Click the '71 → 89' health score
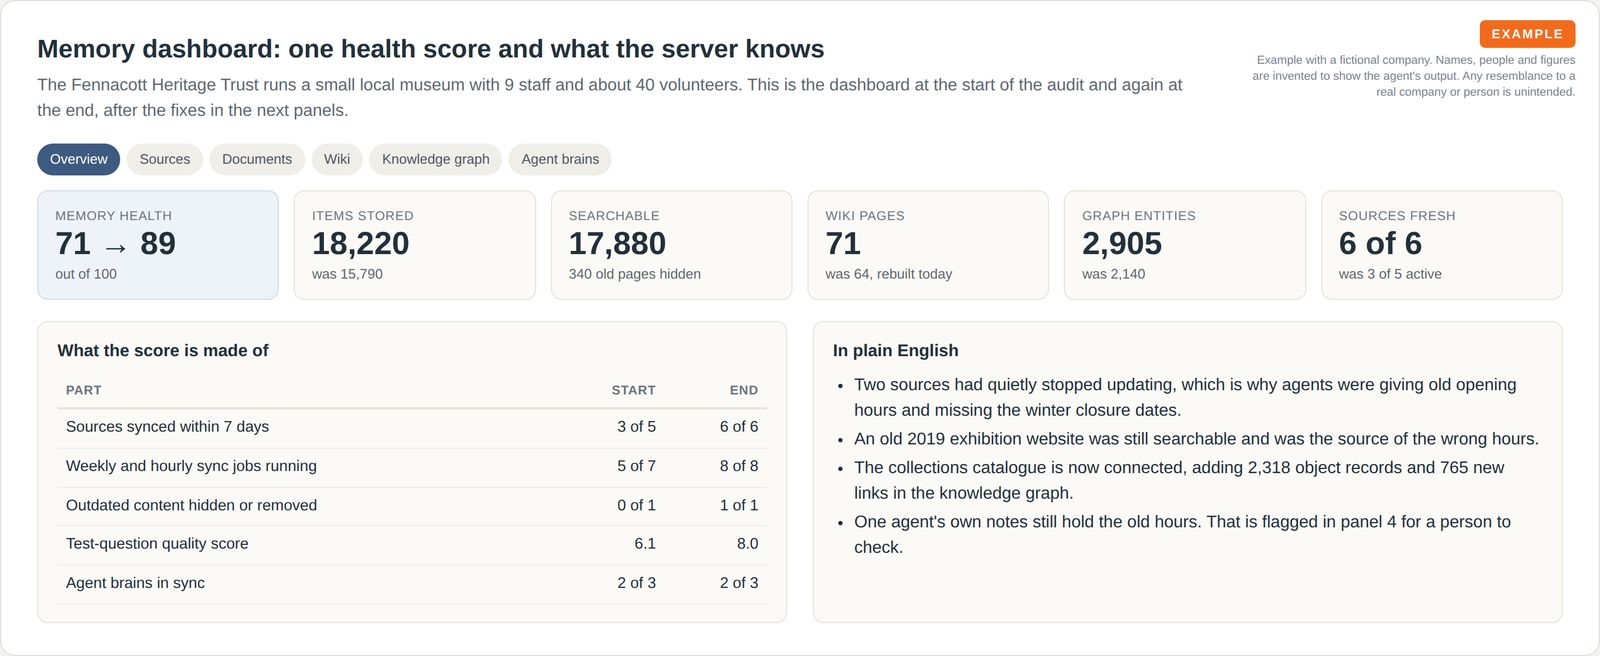 [x=115, y=243]
